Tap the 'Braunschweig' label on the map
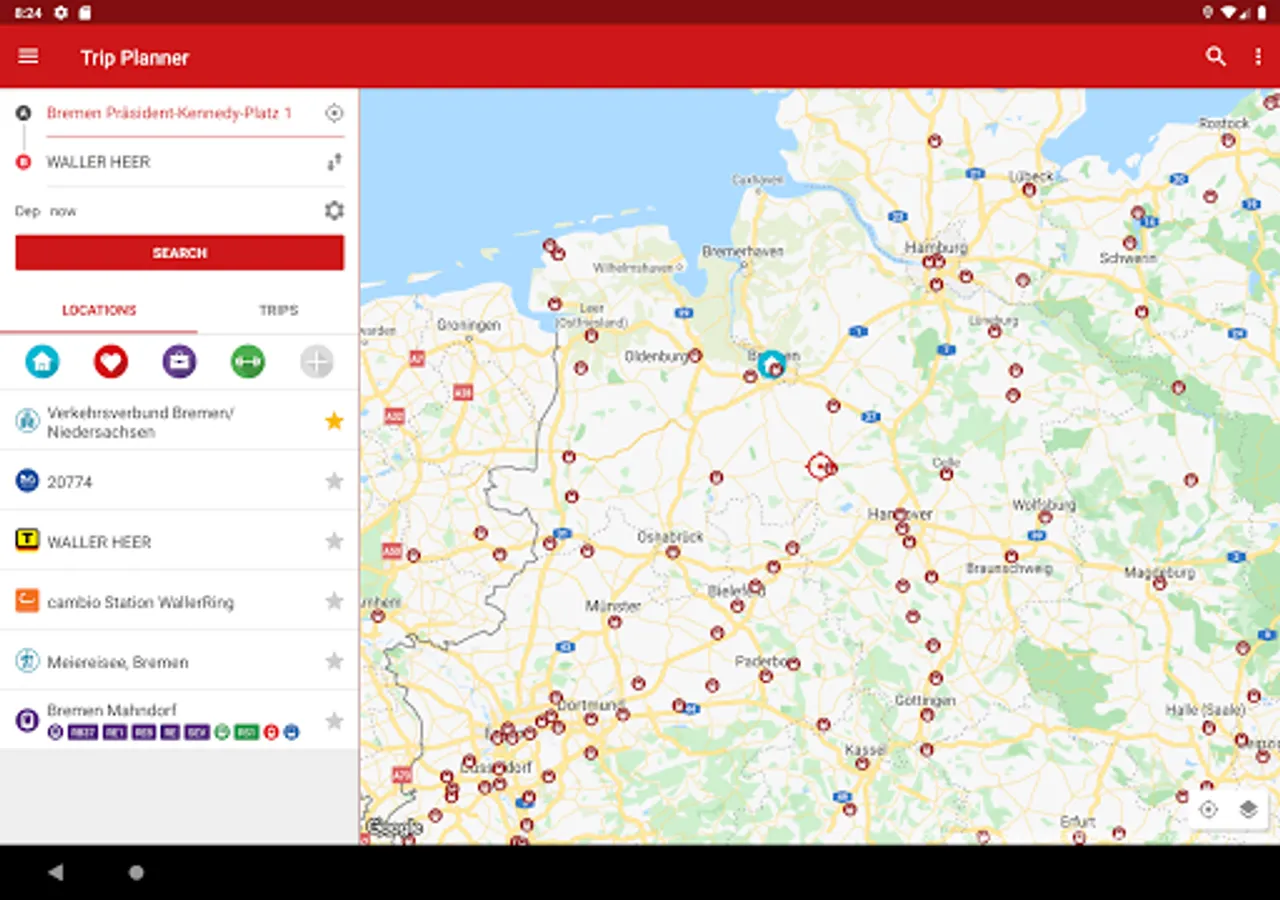 click(x=1009, y=568)
